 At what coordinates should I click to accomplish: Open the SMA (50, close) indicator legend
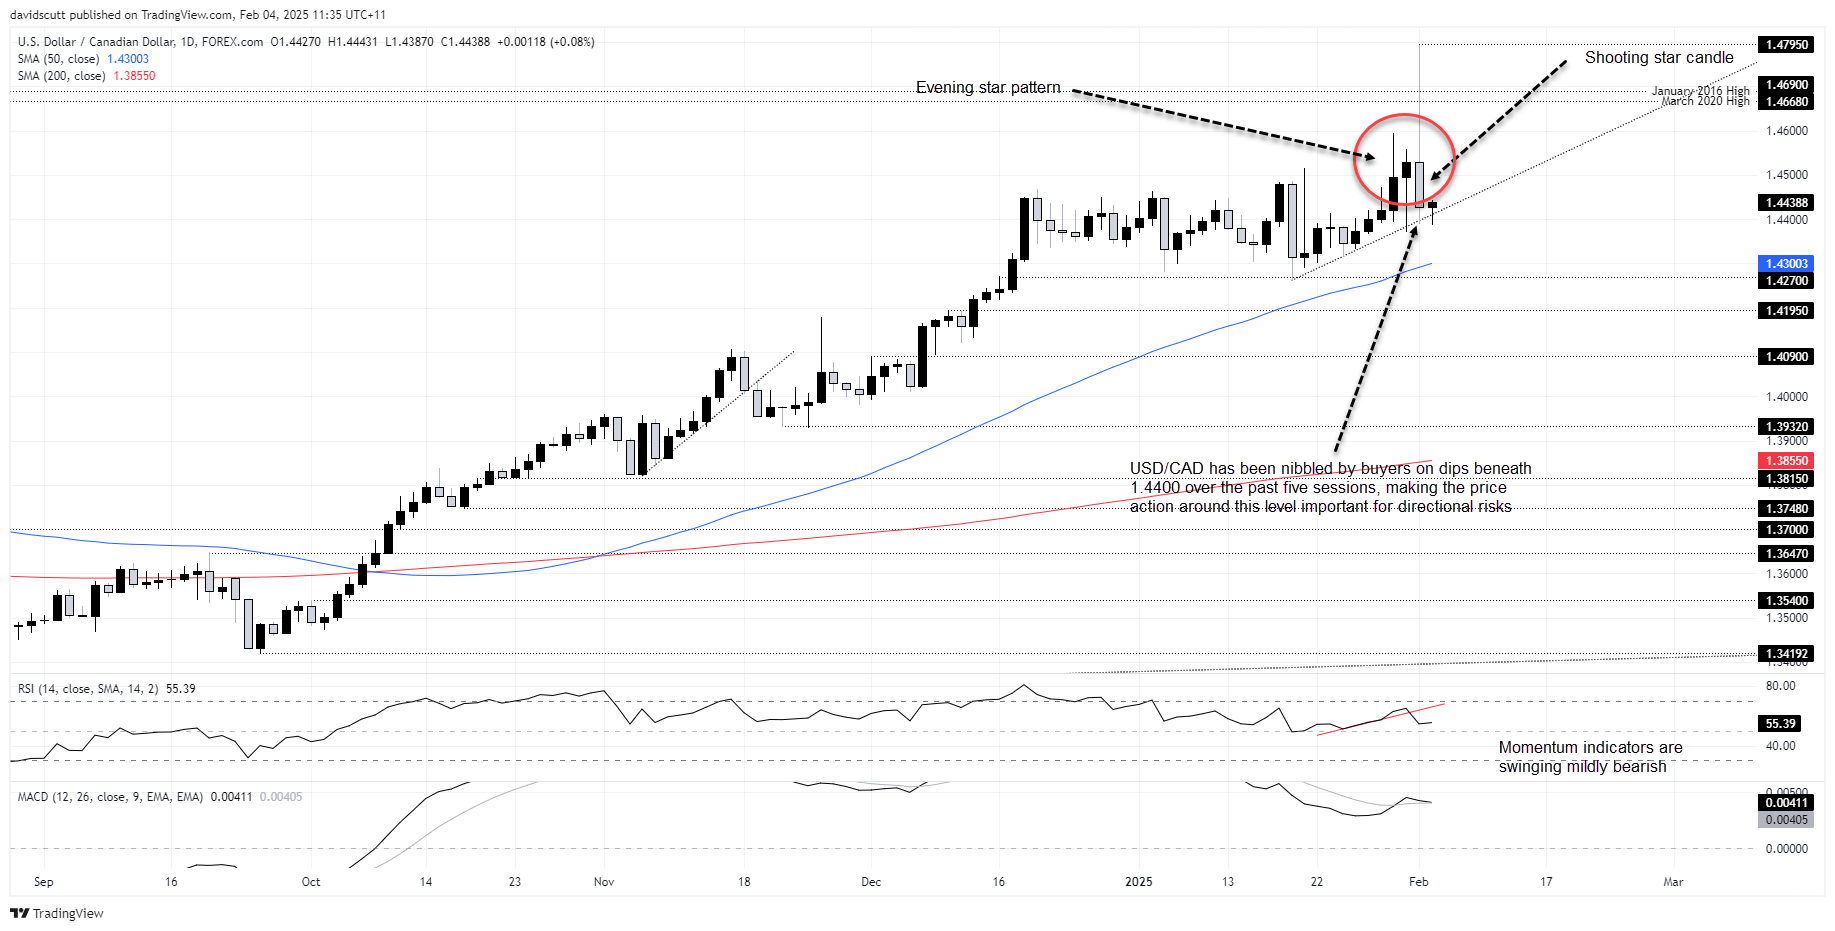(83, 59)
